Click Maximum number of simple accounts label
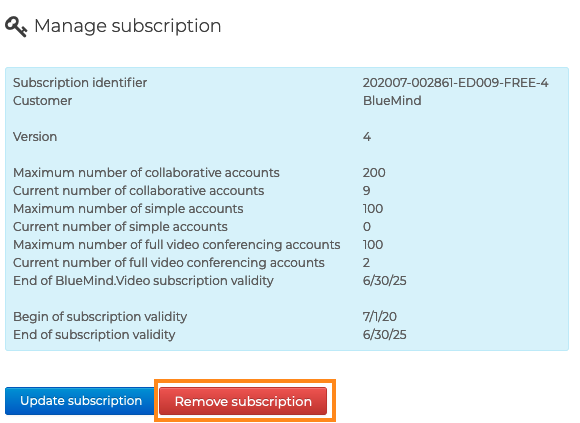 tap(128, 209)
